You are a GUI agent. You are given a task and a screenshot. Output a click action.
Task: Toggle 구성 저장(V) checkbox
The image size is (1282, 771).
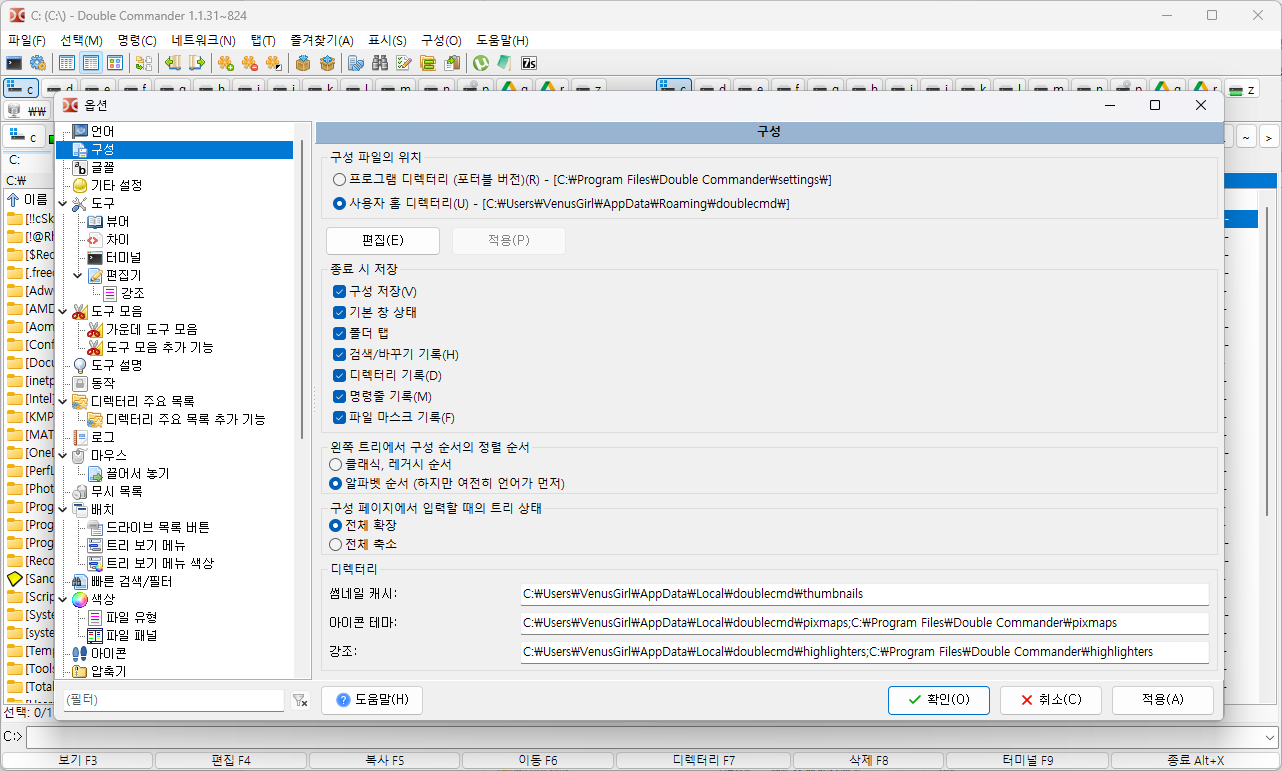pos(339,291)
